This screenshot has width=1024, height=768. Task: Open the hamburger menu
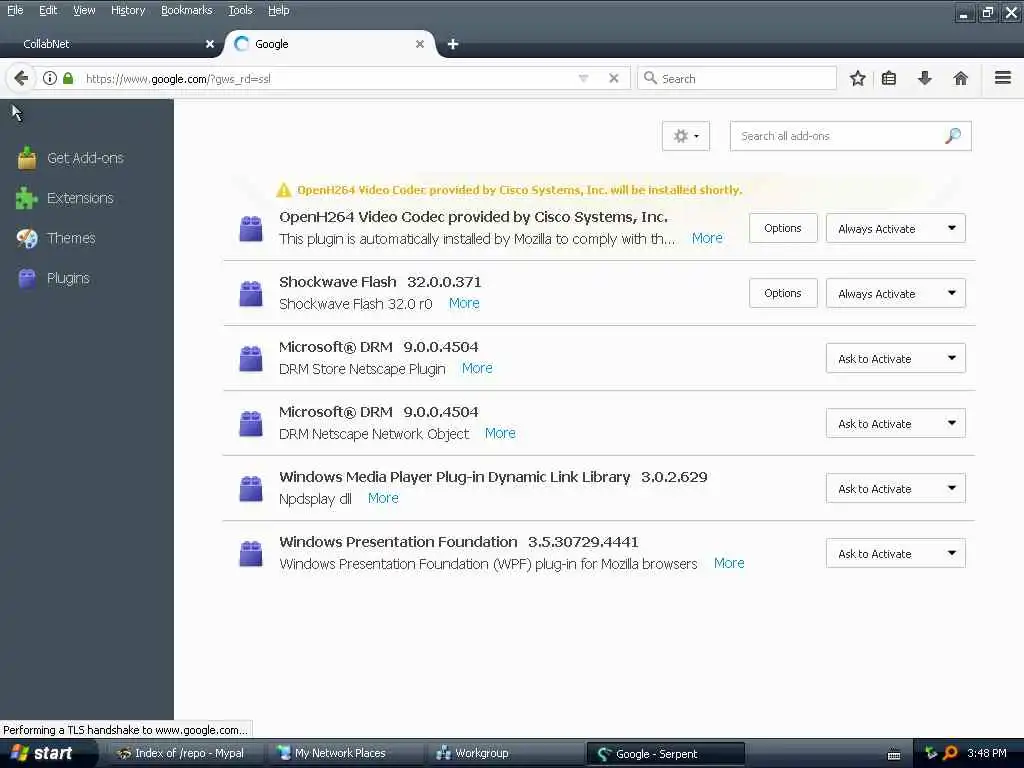click(1003, 78)
